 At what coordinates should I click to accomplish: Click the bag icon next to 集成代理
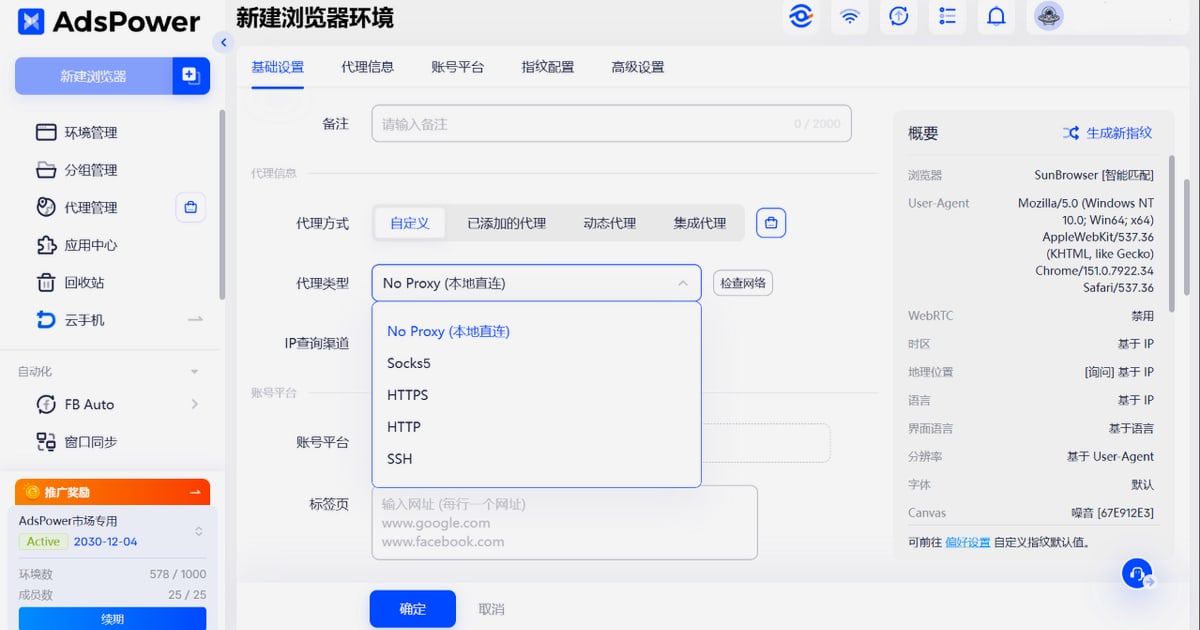click(771, 223)
